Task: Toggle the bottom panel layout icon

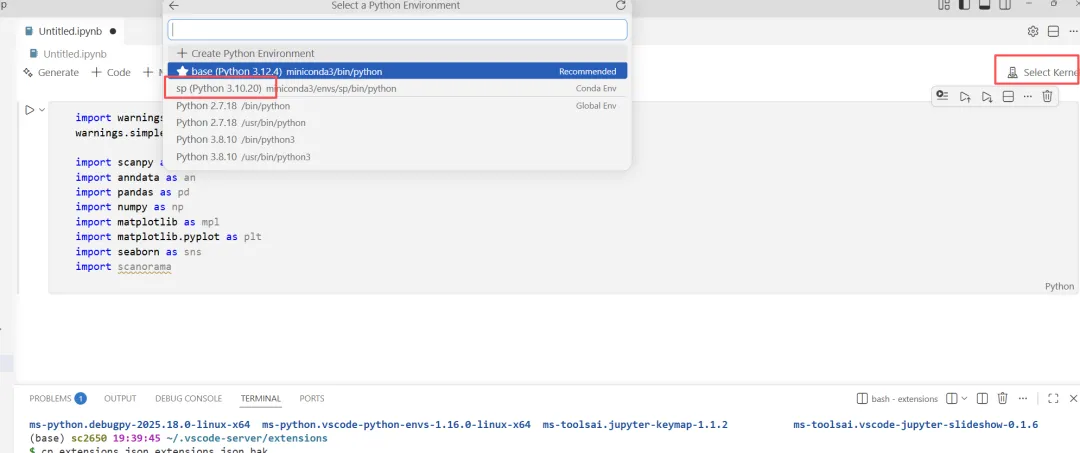Action: click(985, 4)
